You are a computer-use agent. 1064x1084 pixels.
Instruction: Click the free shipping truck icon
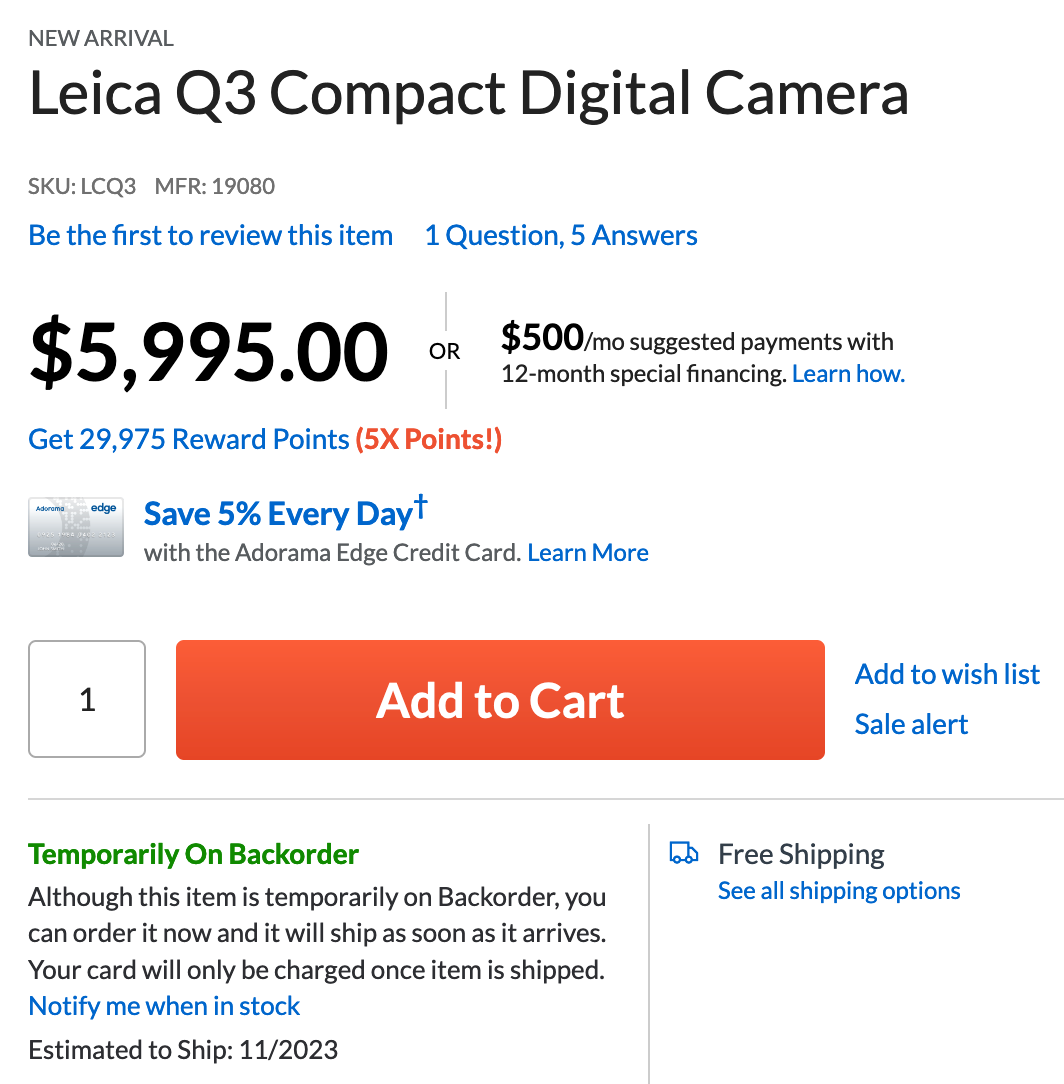pos(684,854)
